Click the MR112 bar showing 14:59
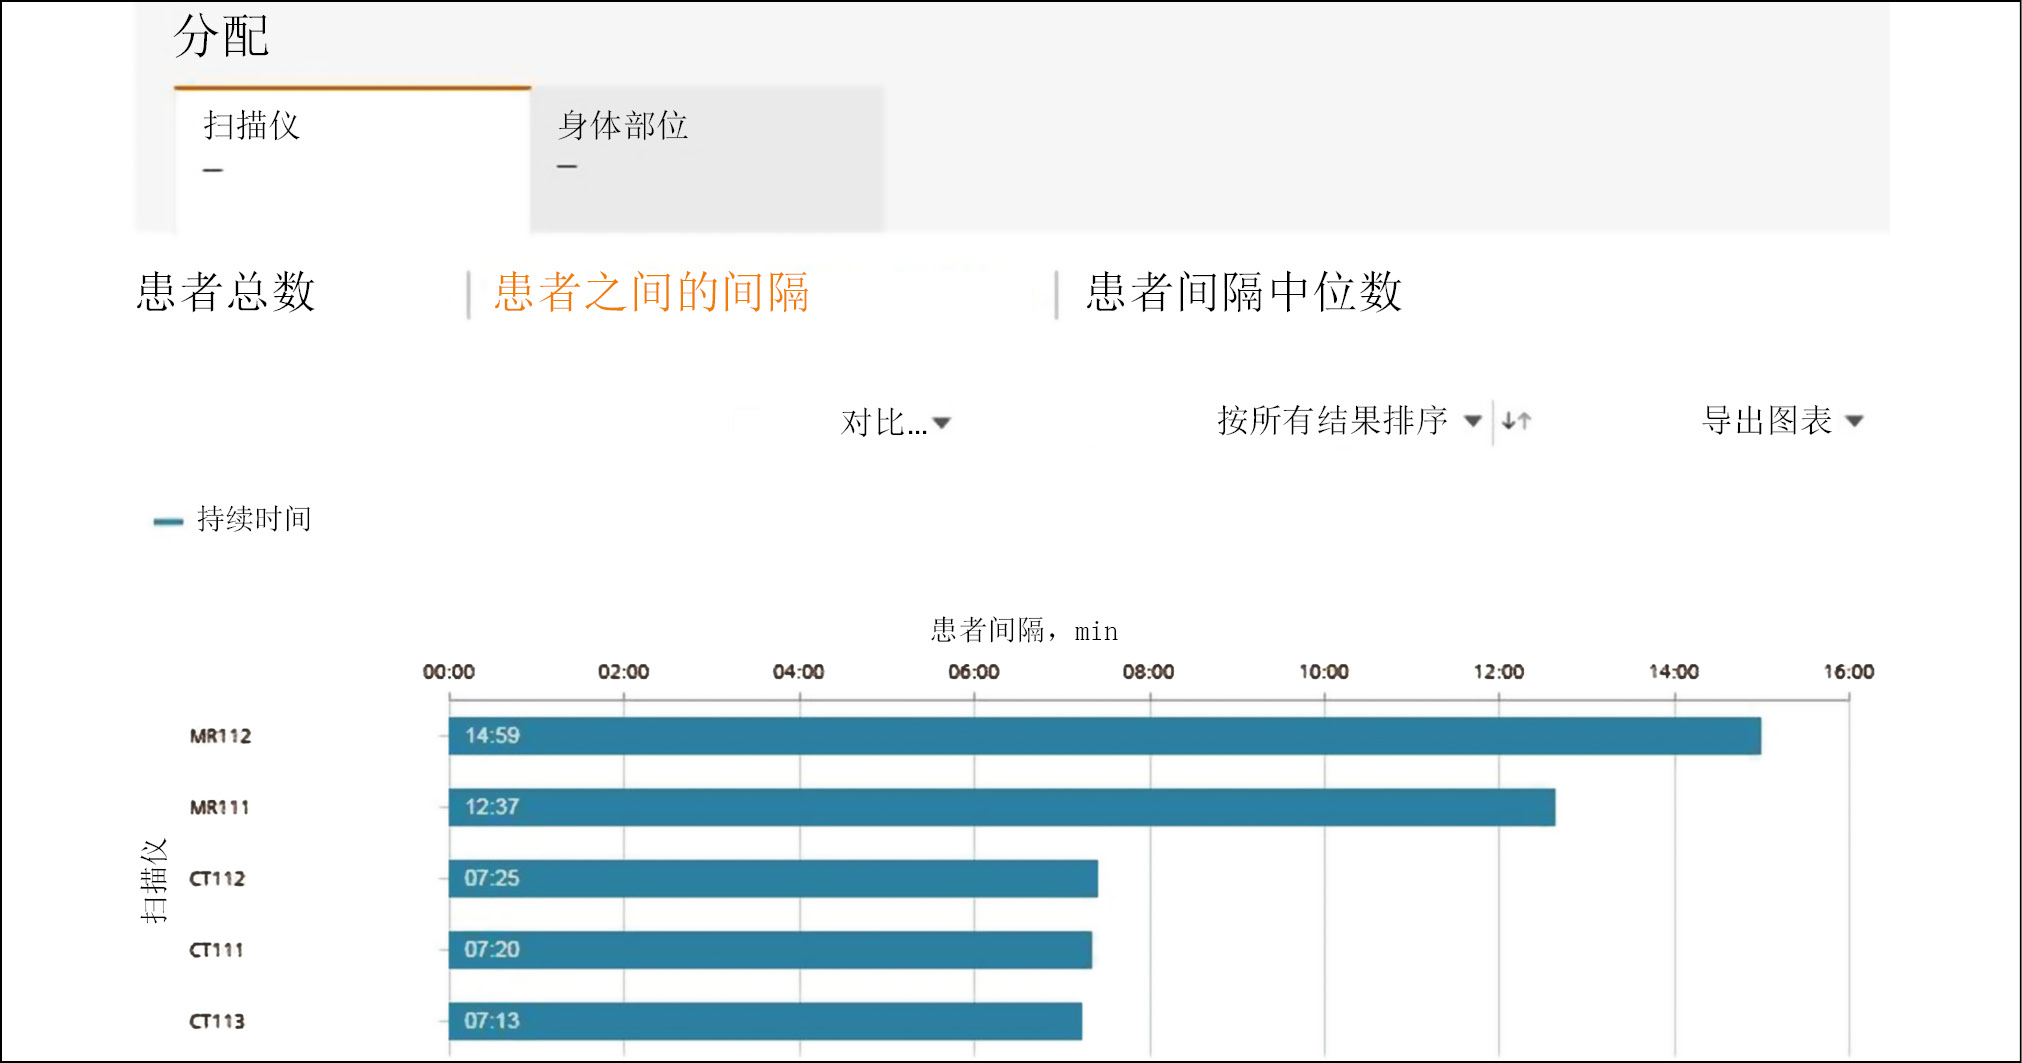 coord(1104,736)
